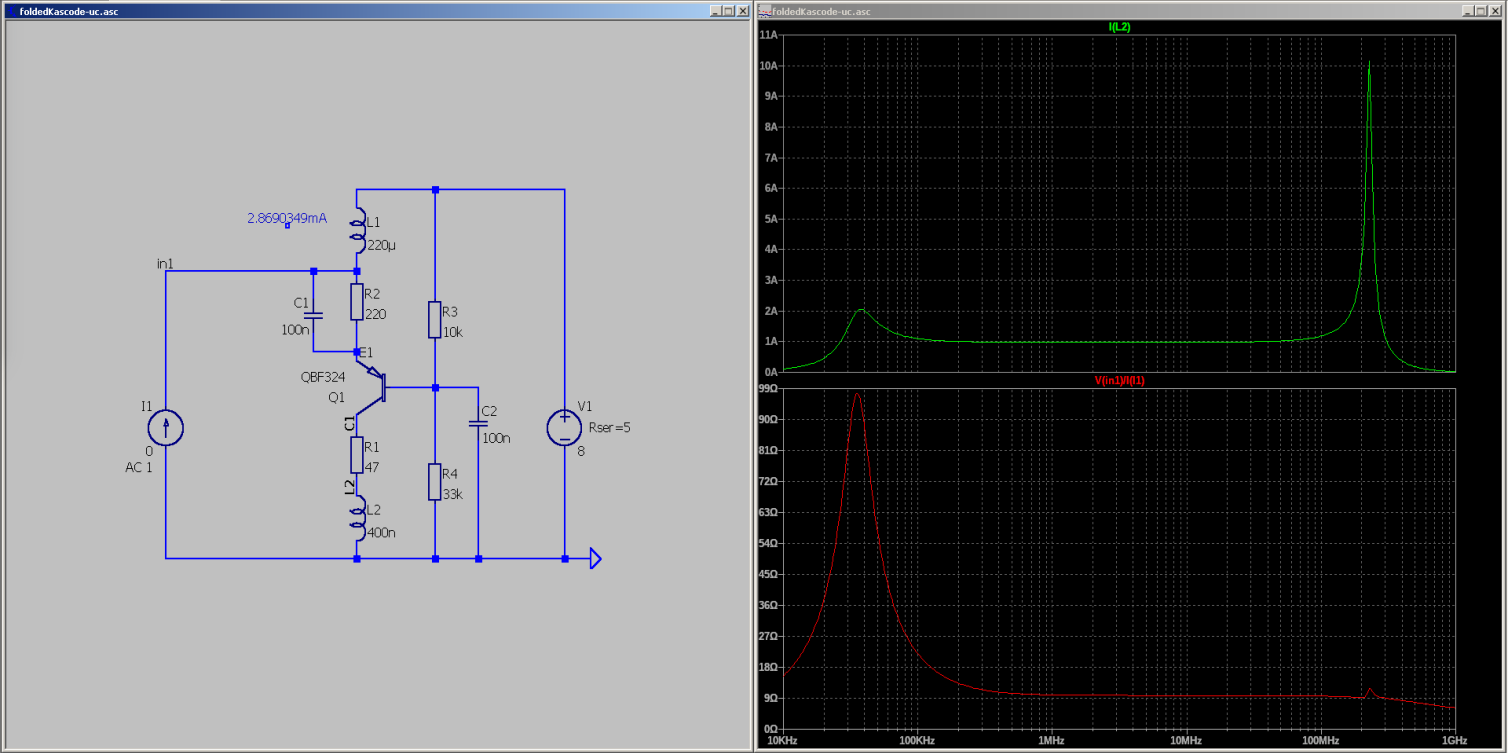Click the C2 capacitor symbol

(x=478, y=423)
